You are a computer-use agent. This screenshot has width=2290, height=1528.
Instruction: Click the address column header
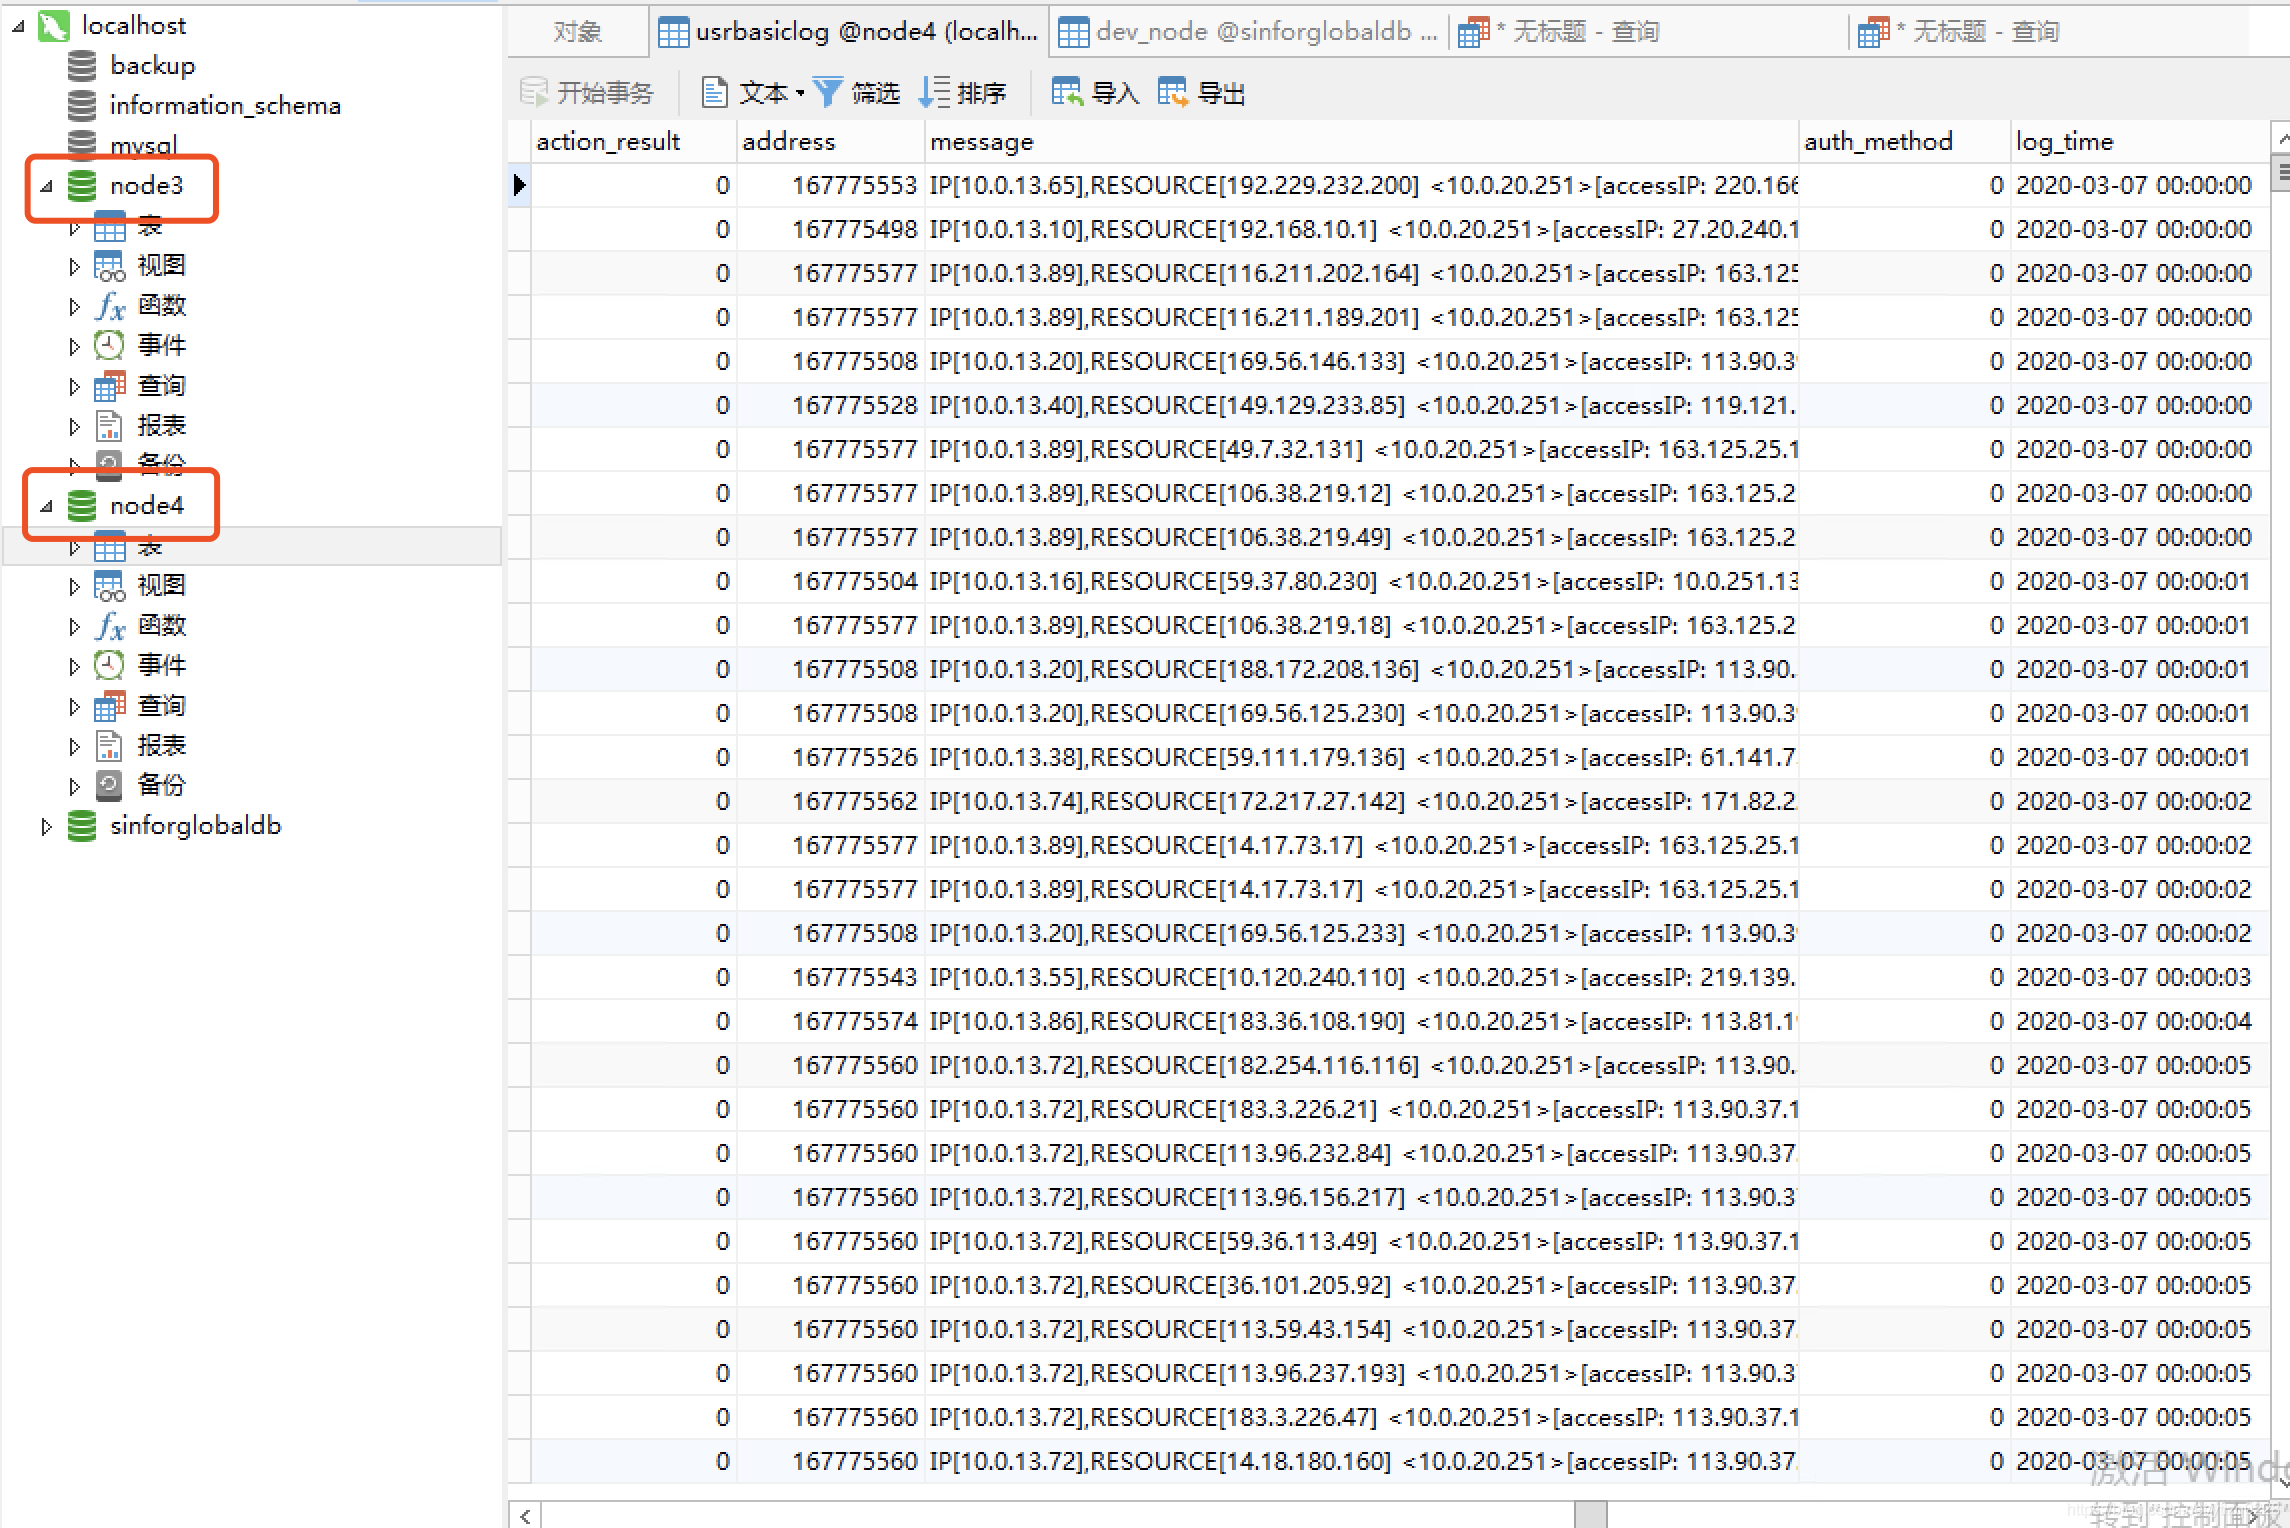pos(830,141)
